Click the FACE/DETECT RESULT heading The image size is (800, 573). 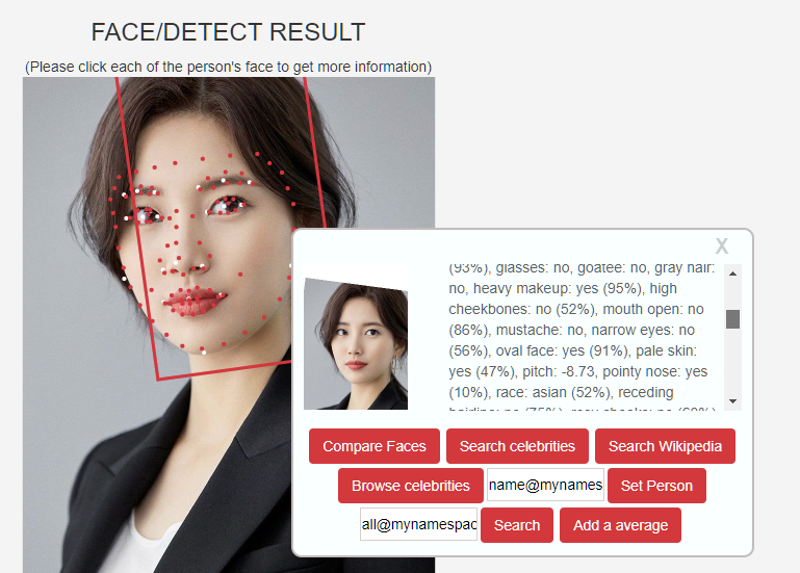tap(228, 32)
